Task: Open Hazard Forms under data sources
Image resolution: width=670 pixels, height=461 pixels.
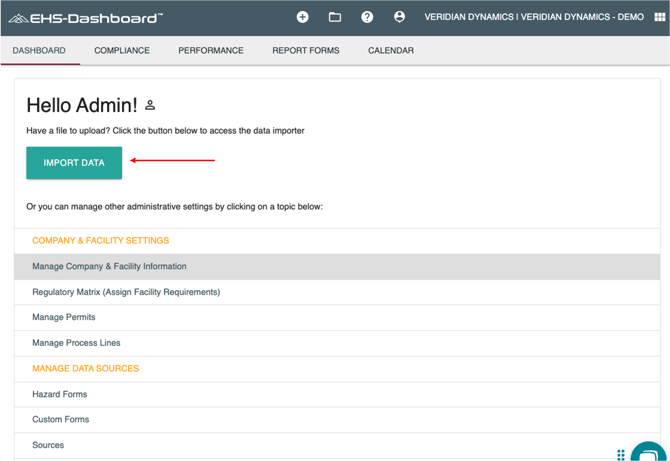Action: 60,394
